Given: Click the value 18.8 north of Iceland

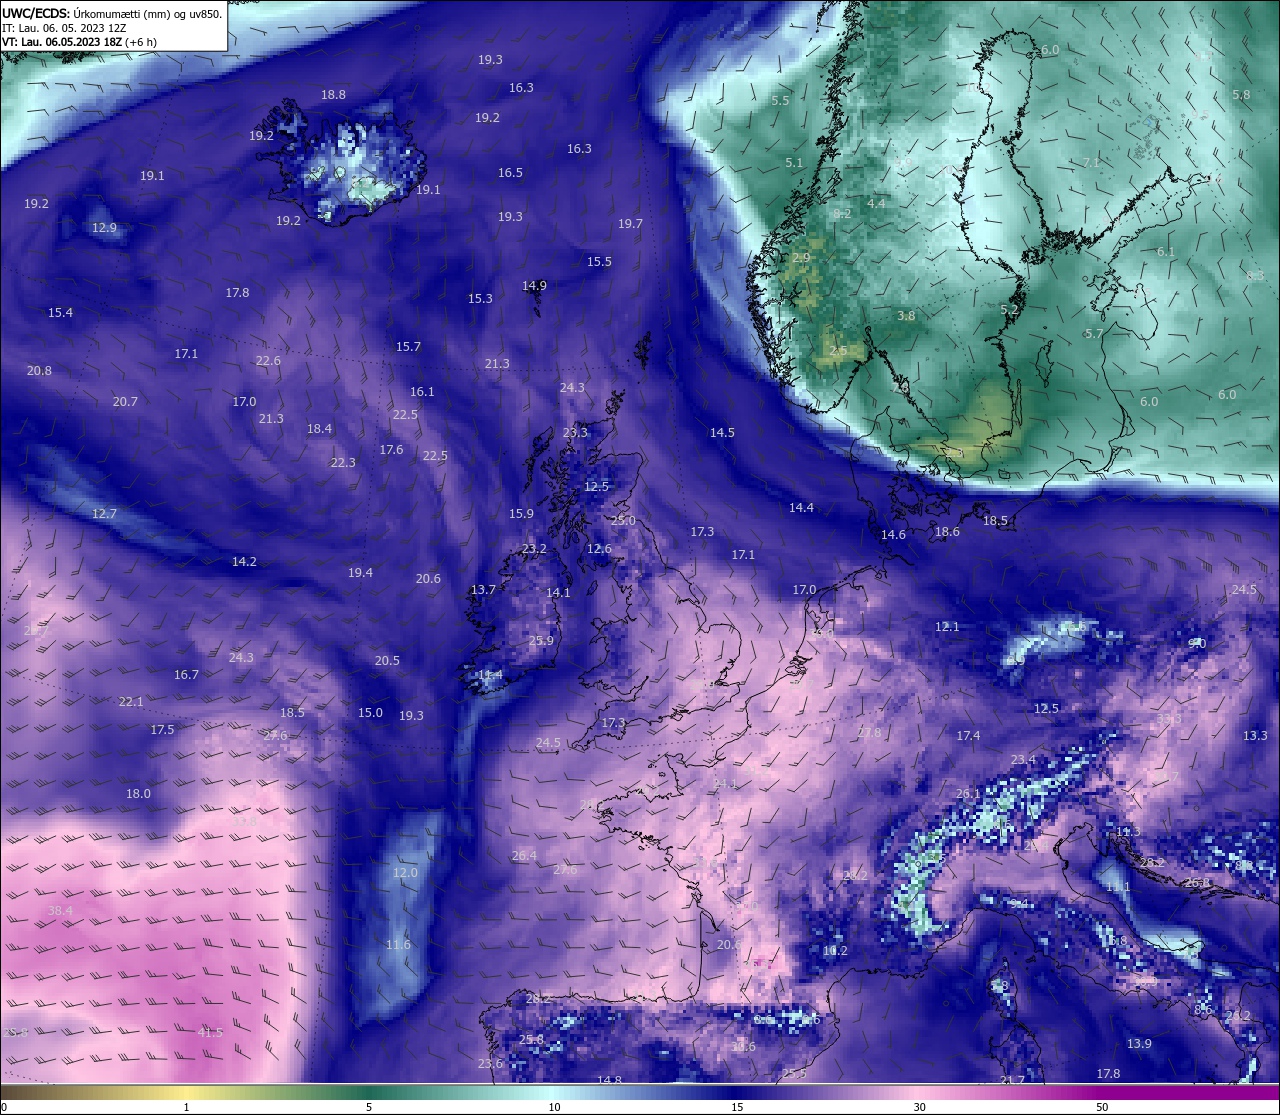Looking at the screenshot, I should coord(333,95).
